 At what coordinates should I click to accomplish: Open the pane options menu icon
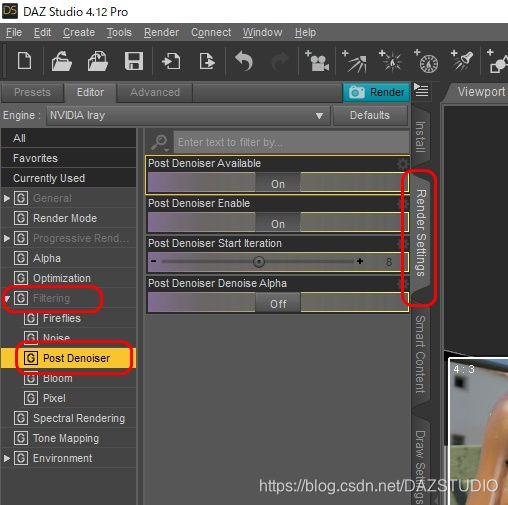coord(421,90)
